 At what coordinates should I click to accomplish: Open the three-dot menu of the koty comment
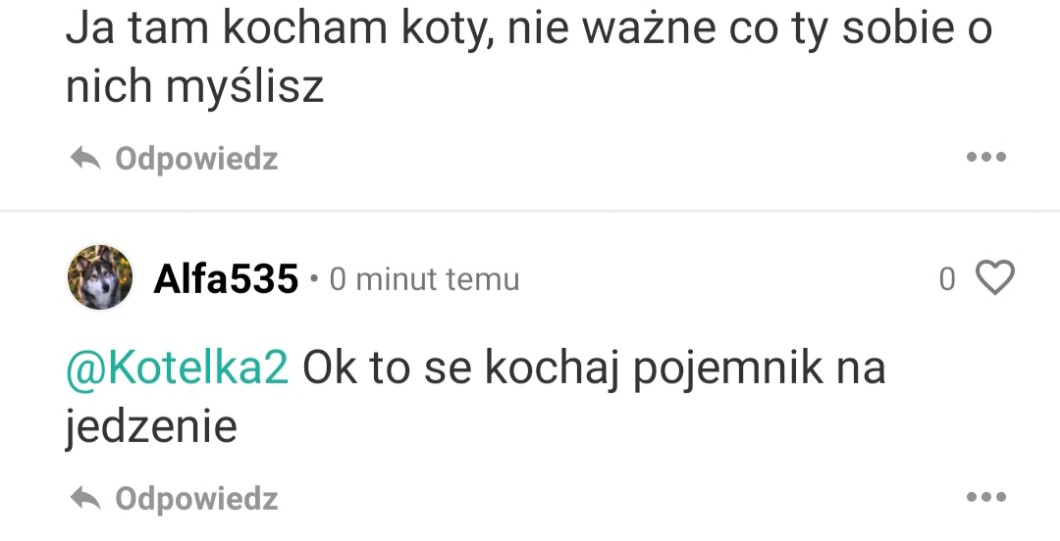point(986,158)
